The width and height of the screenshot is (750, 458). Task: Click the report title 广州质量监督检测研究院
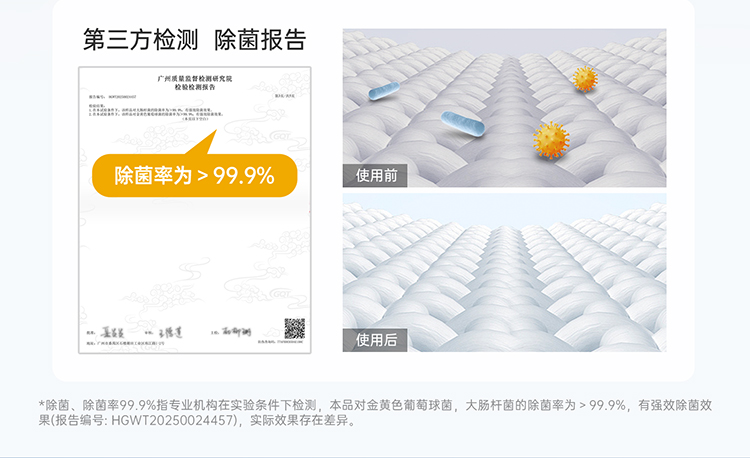click(195, 79)
